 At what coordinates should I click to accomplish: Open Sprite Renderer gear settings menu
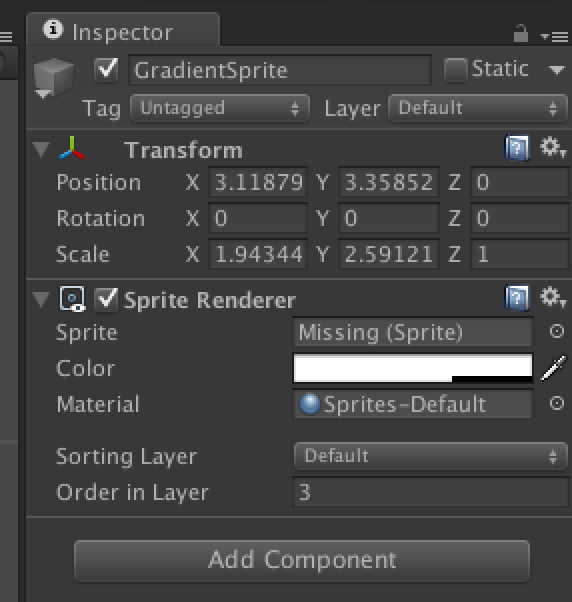[552, 297]
